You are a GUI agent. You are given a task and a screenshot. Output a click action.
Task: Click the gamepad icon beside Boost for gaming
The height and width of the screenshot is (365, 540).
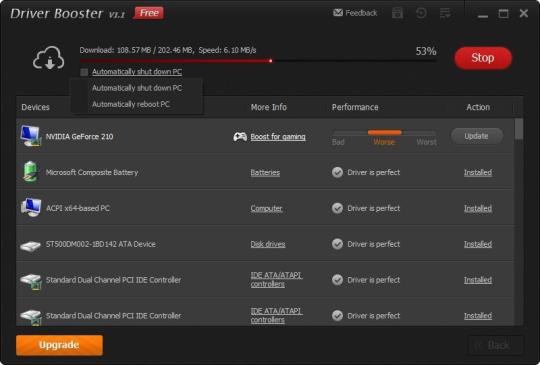[x=240, y=137]
